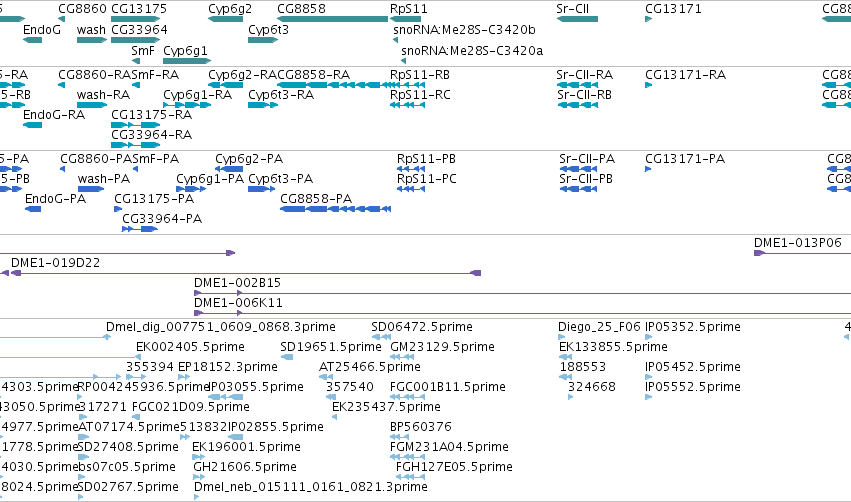851x502 pixels.
Task: Select the CG33964 gene label
Action: [x=139, y=30]
